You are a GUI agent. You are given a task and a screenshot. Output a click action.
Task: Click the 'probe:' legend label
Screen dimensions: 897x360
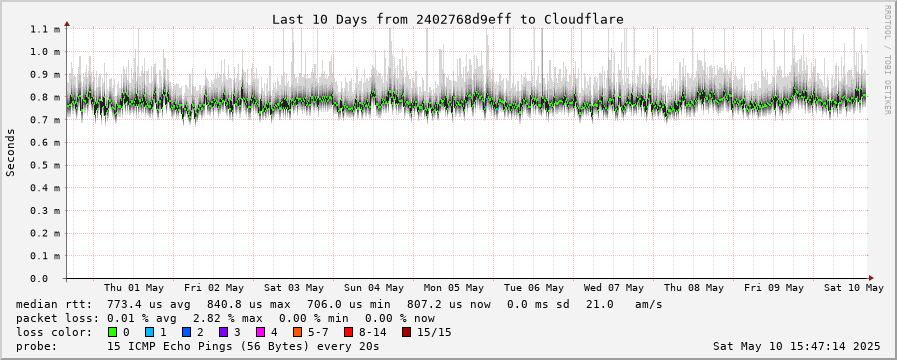(x=37, y=346)
